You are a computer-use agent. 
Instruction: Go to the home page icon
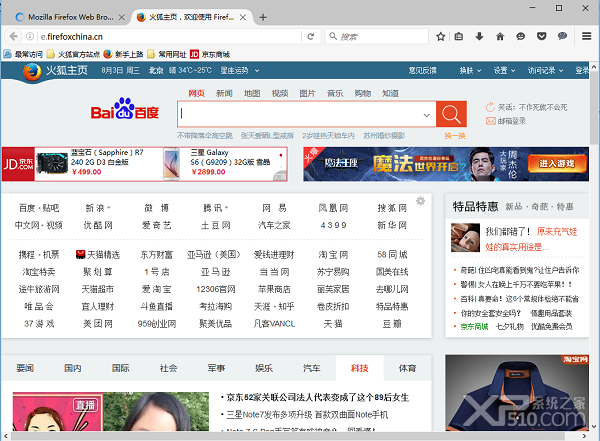[x=500, y=36]
